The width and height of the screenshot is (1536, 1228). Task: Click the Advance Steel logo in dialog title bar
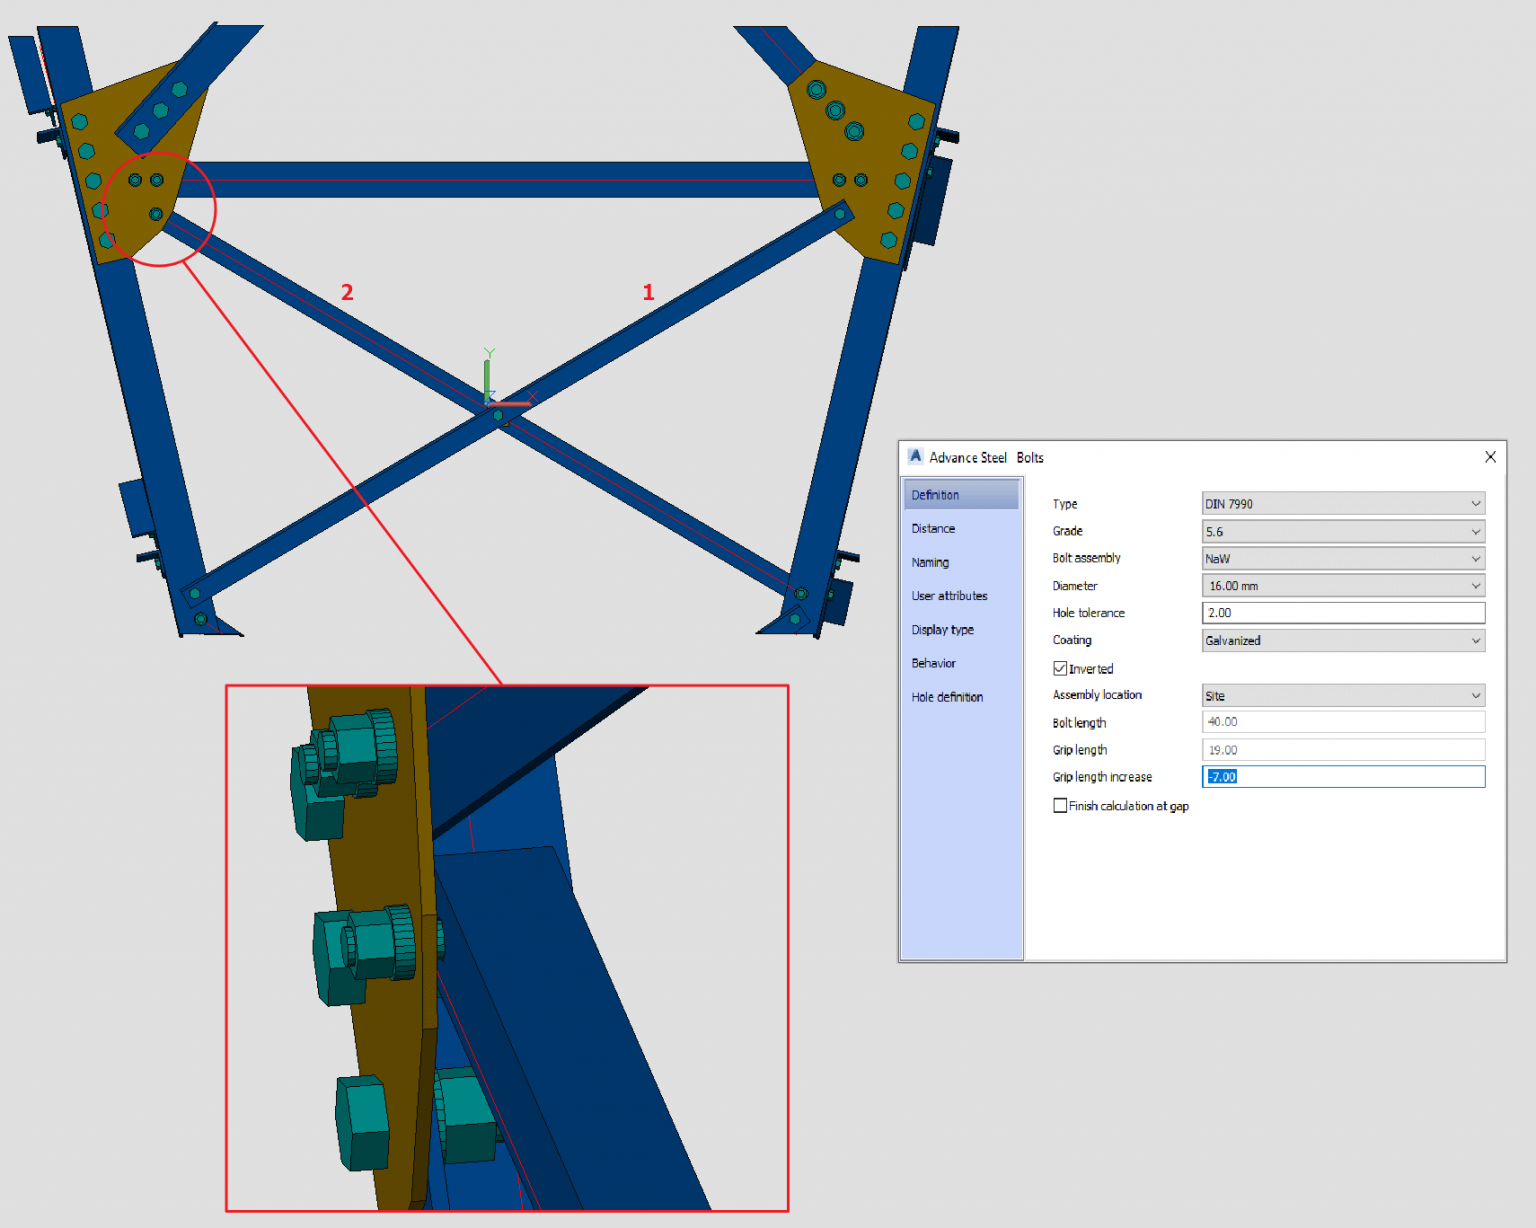916,456
